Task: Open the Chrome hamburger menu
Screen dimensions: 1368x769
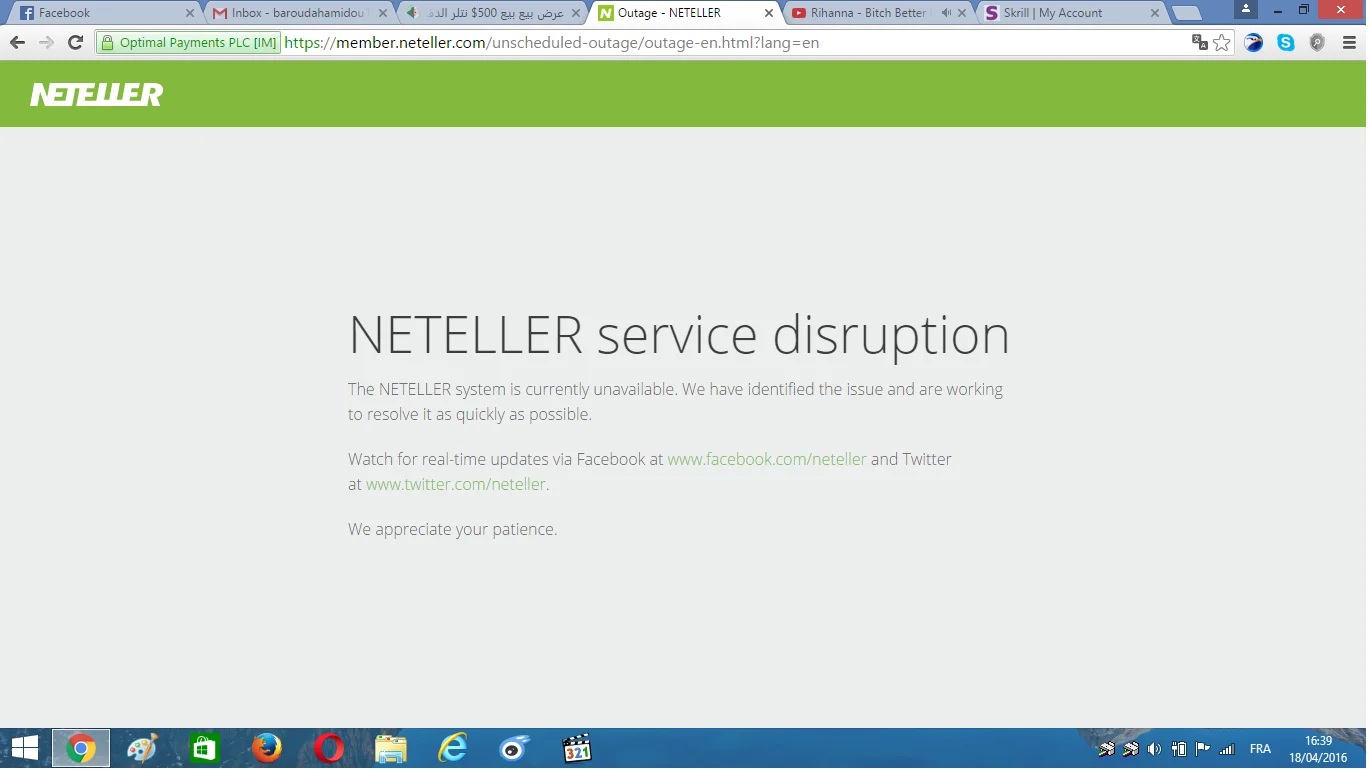Action: point(1348,42)
